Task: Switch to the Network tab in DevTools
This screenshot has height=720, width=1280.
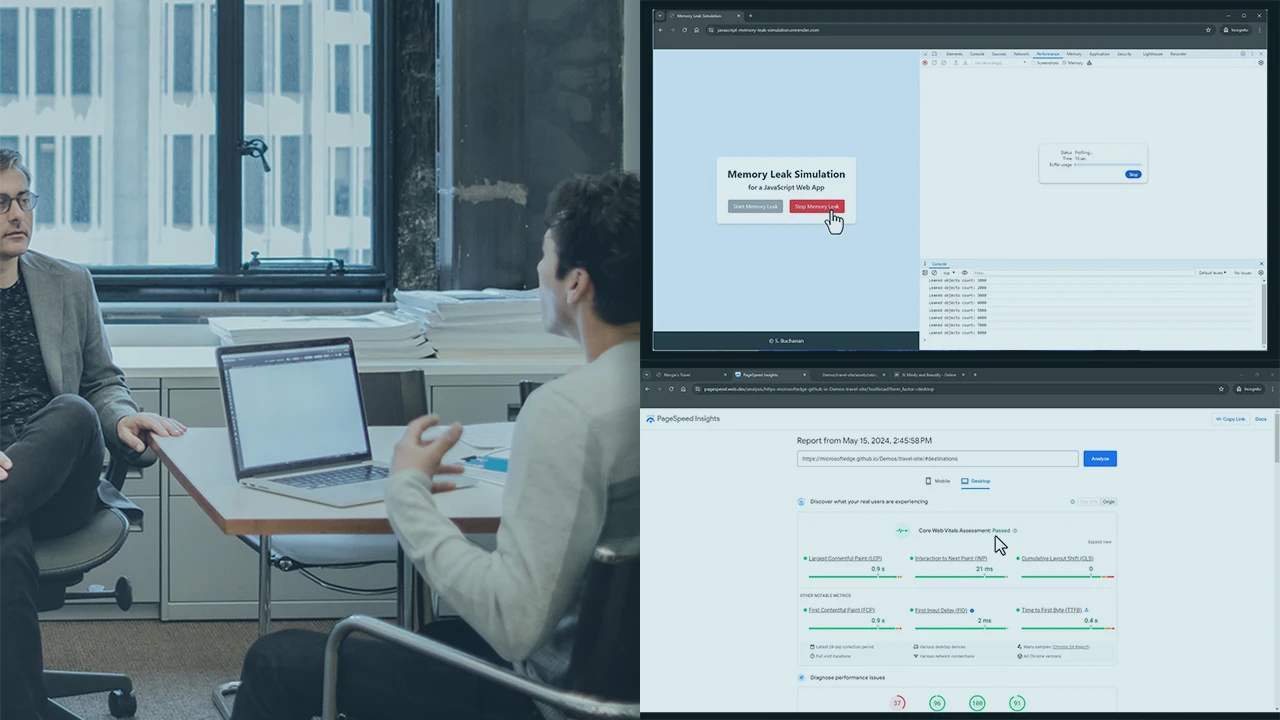Action: (1021, 54)
